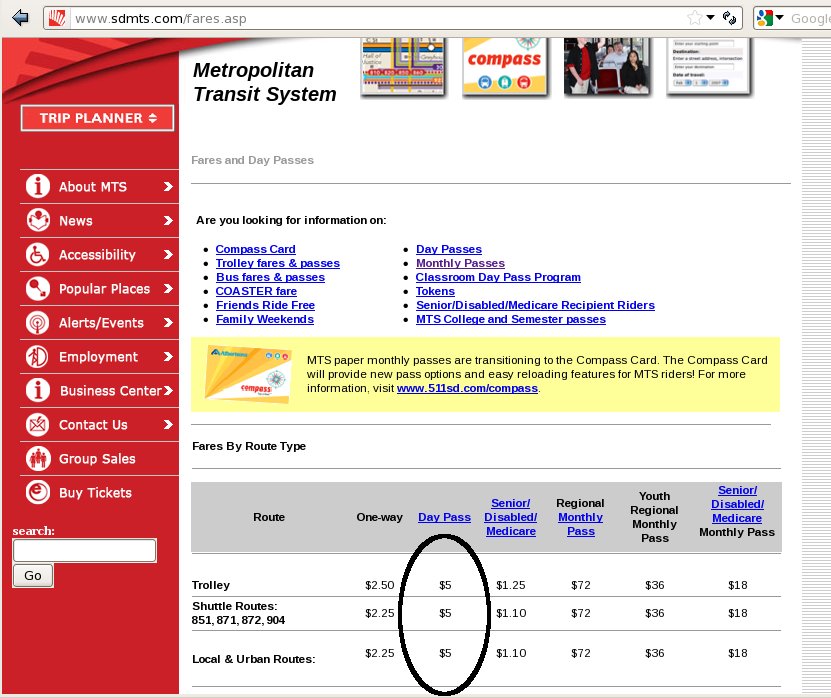Open About MTS menu item
The height and width of the screenshot is (698, 831).
click(x=93, y=187)
